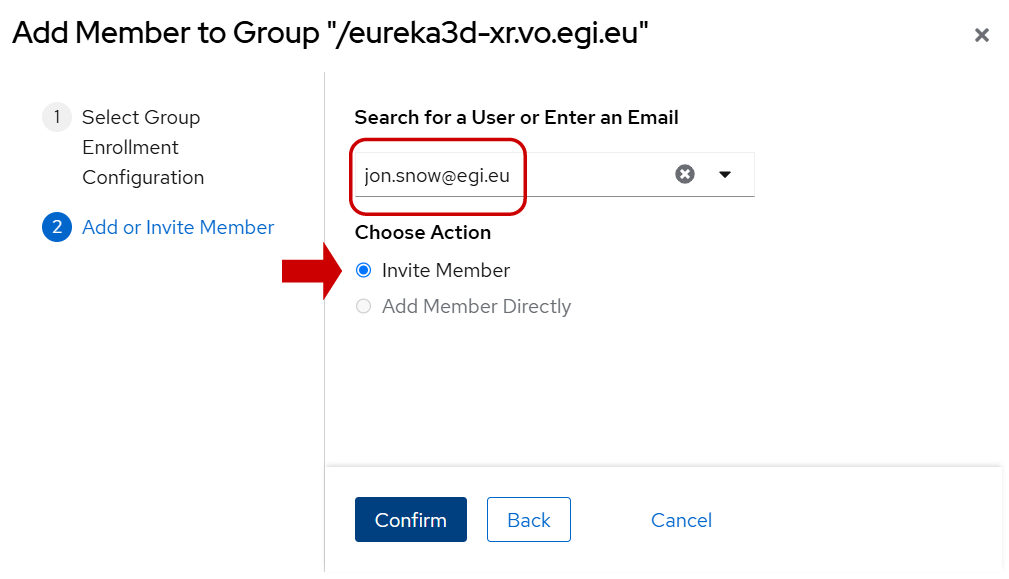Click the step 2 number circle
1009x579 pixels.
(x=57, y=227)
